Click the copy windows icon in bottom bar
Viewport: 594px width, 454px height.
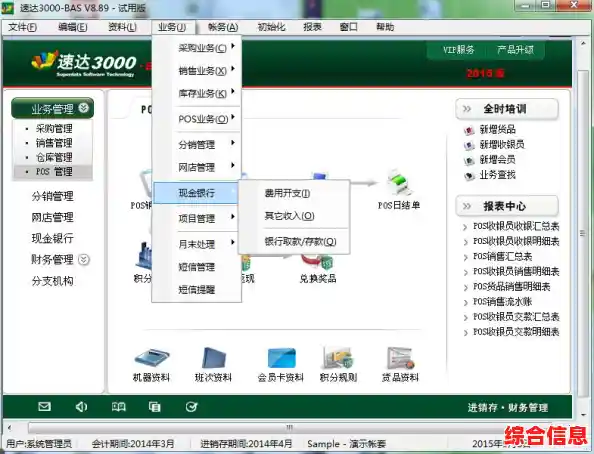[x=155, y=407]
